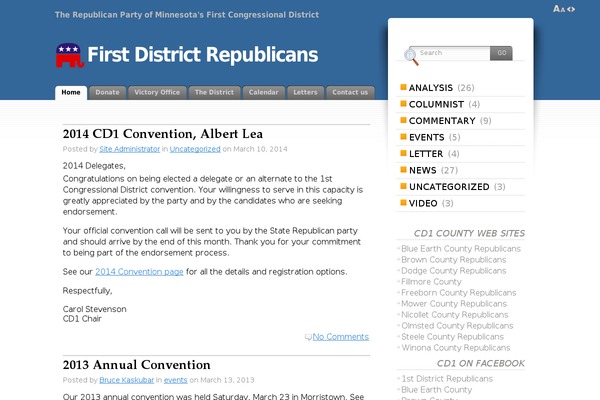Open Olmsted County Republicans link
Screen dimensions: 600x400
[457, 326]
